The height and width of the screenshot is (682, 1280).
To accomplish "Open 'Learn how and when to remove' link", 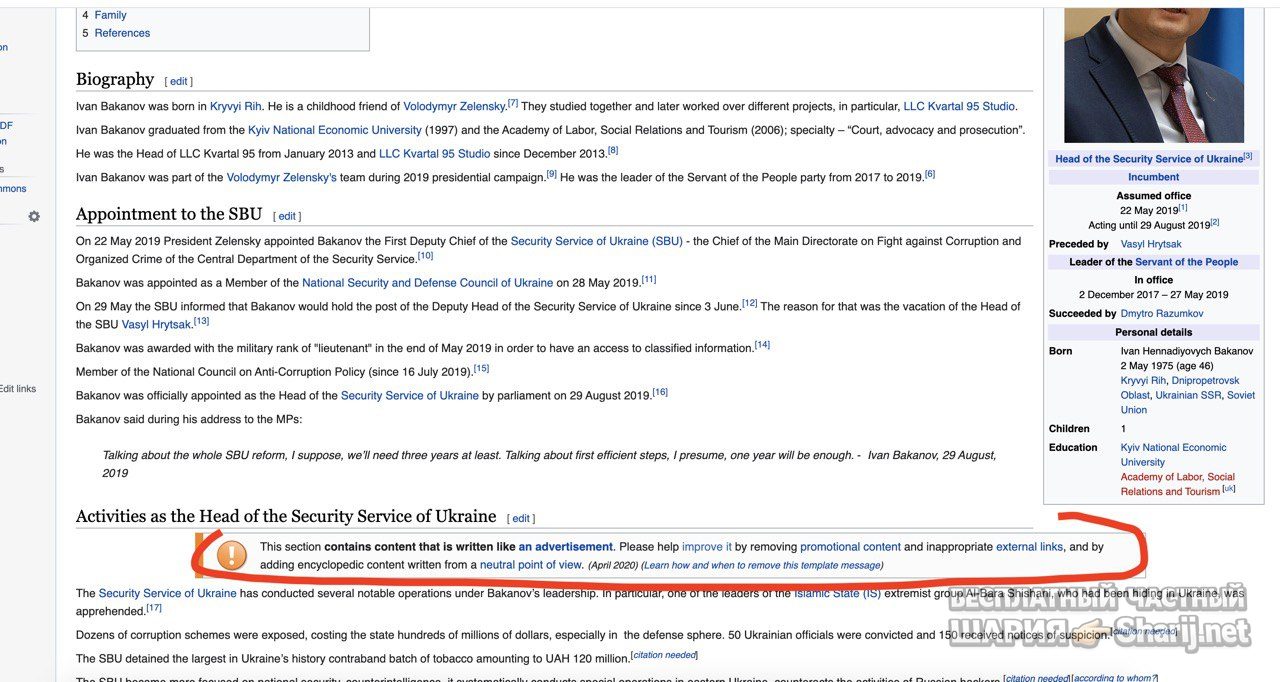I will [x=761, y=565].
